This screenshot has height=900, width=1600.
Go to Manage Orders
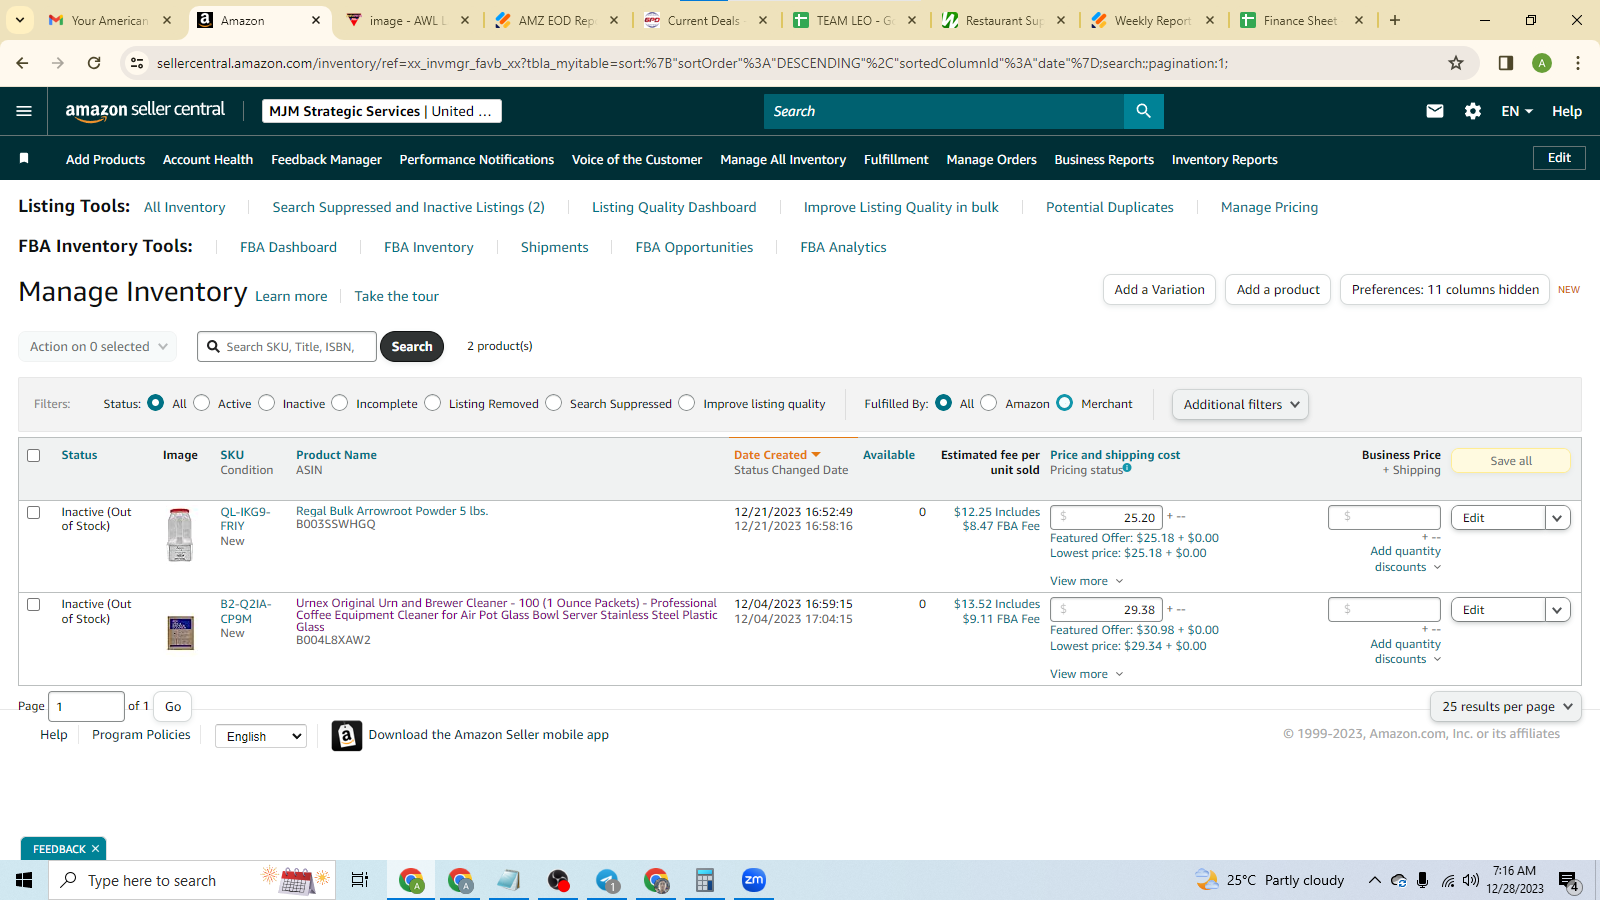(x=991, y=159)
